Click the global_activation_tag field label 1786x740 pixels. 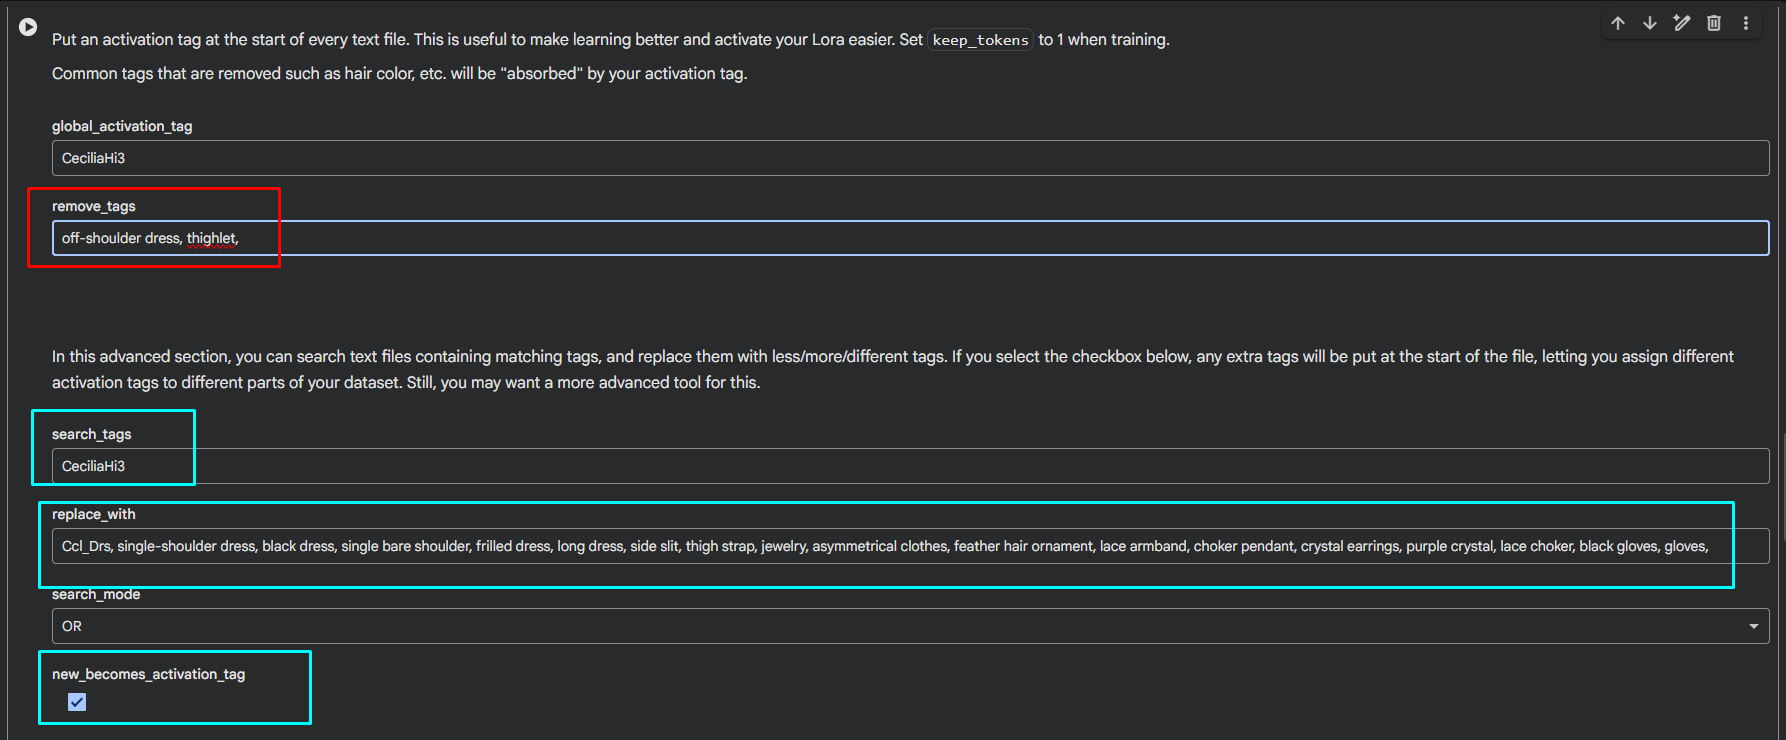[122, 126]
